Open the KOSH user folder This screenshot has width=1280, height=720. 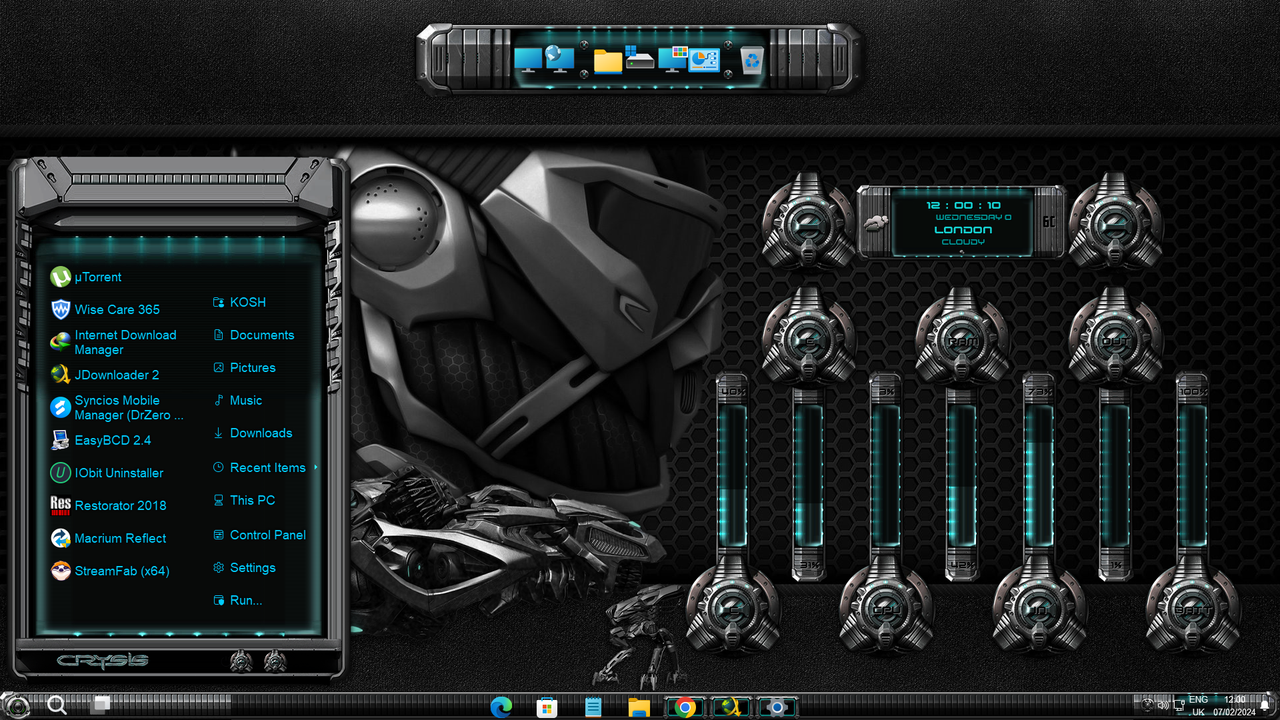coord(240,302)
